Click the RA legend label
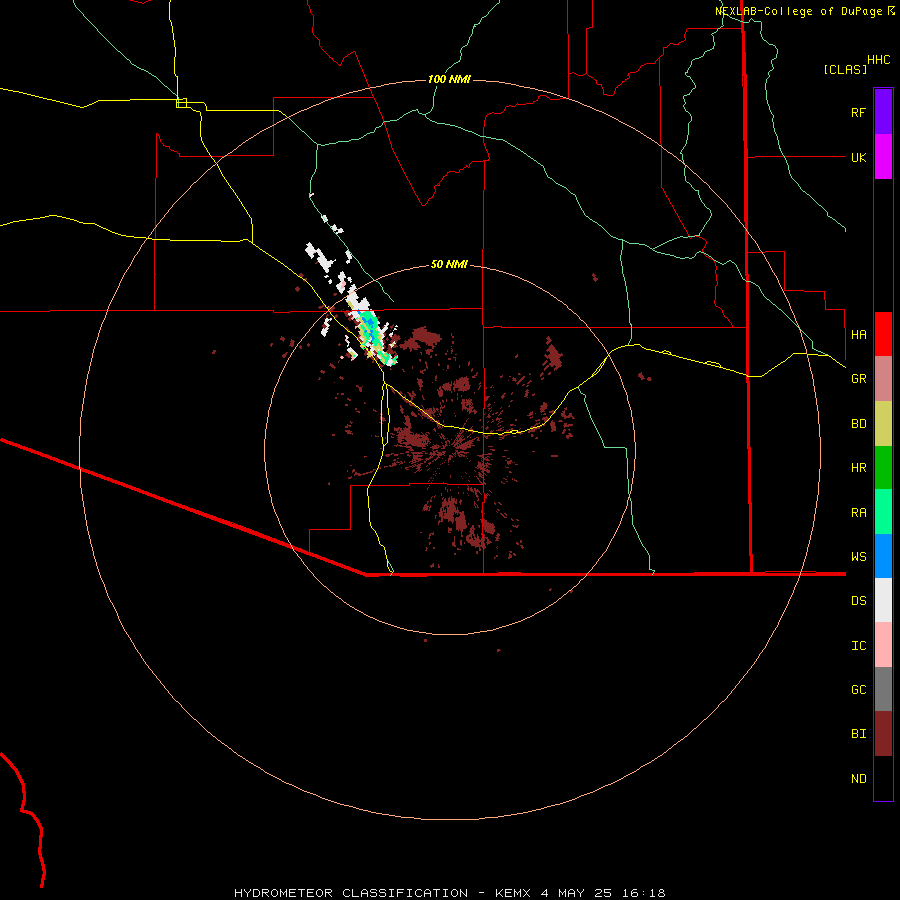This screenshot has height=900, width=900. pos(859,513)
